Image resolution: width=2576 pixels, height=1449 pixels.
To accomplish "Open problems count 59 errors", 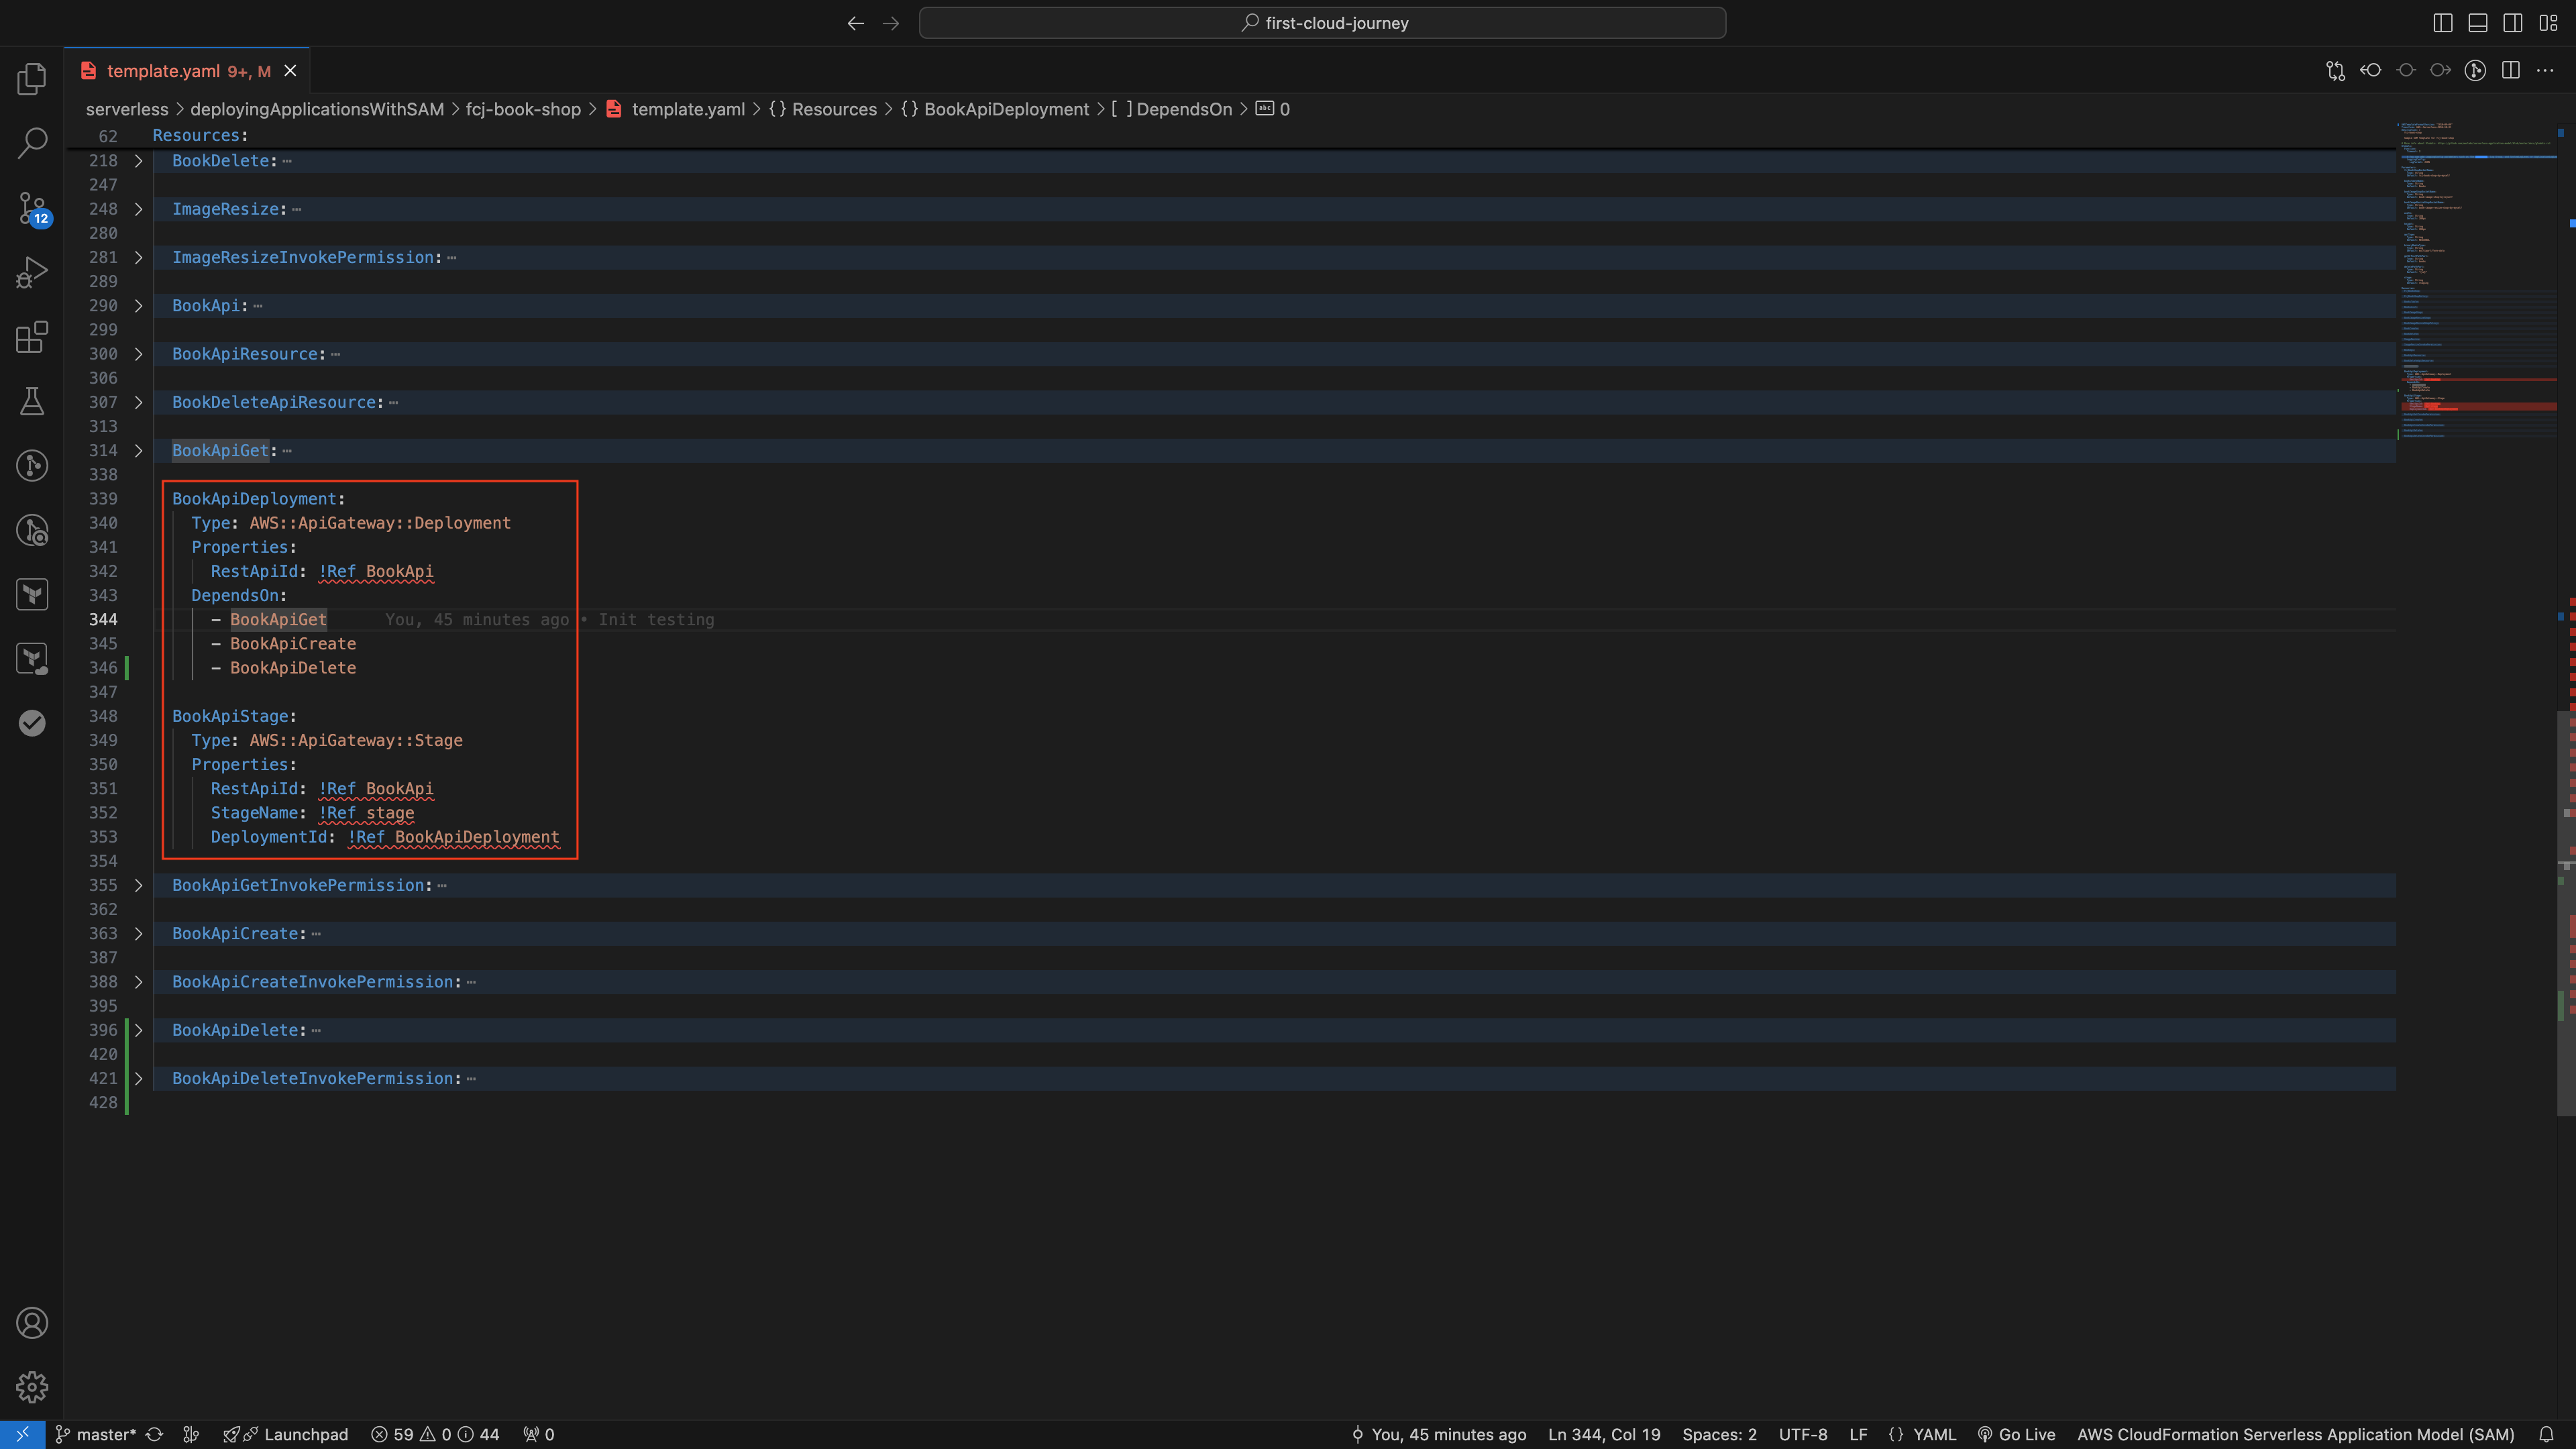I will click(435, 1434).
